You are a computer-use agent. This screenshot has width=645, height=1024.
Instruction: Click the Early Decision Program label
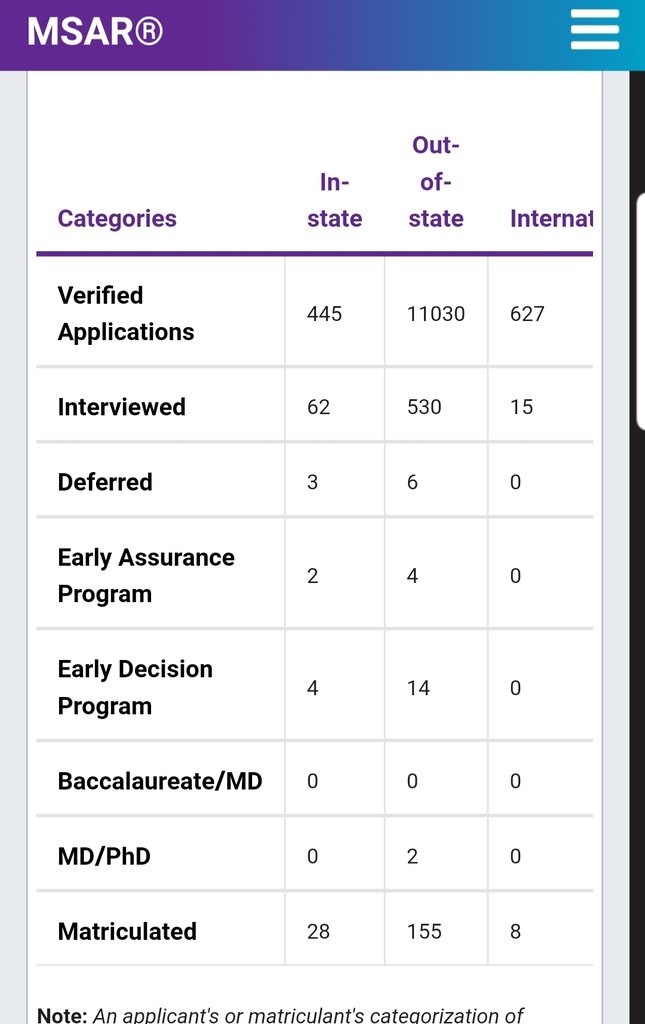point(135,687)
